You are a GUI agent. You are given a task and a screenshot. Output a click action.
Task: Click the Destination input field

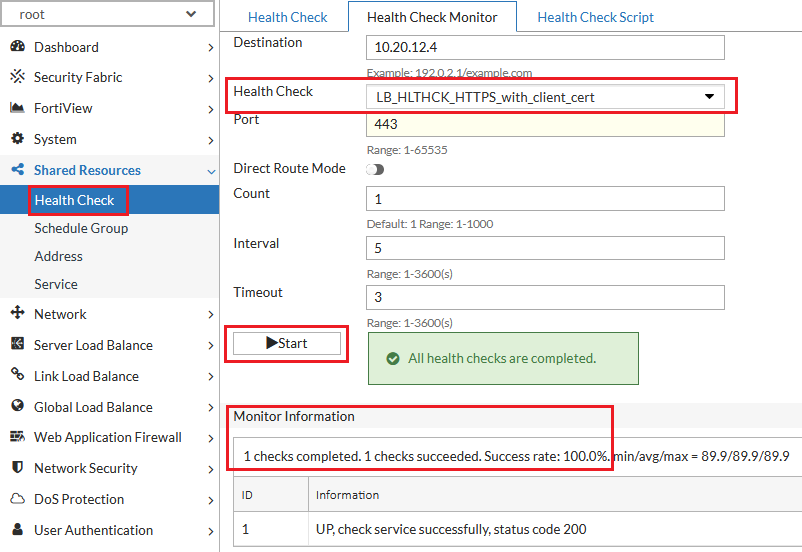pyautogui.click(x=545, y=47)
